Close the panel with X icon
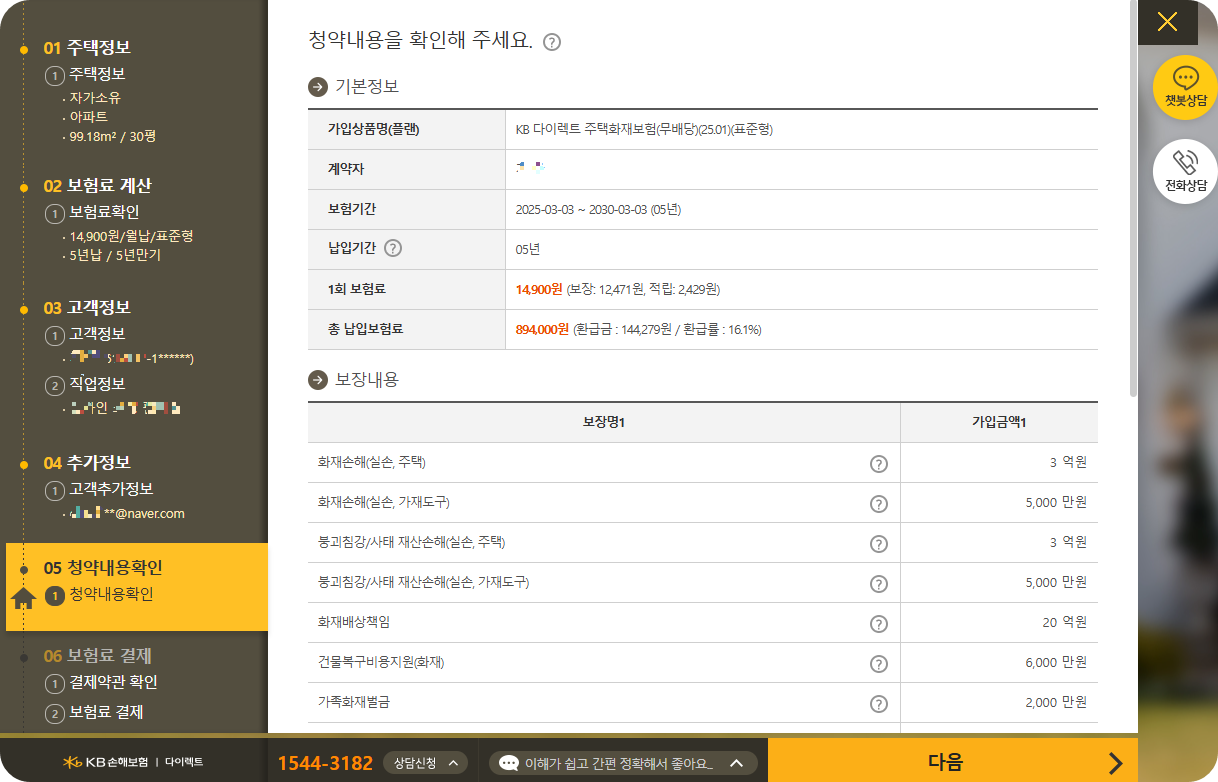Image resolution: width=1218 pixels, height=782 pixels. [x=1167, y=21]
